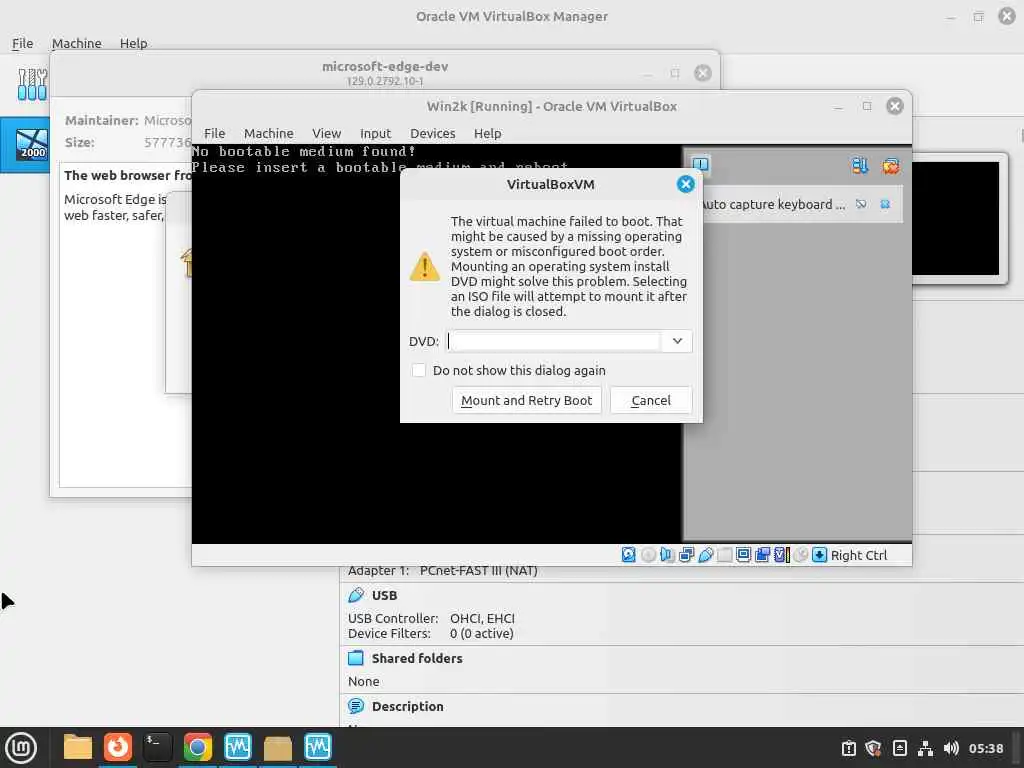Screen dimensions: 1024x768
Task: Open the Linux Mint start menu
Action: click(21, 748)
